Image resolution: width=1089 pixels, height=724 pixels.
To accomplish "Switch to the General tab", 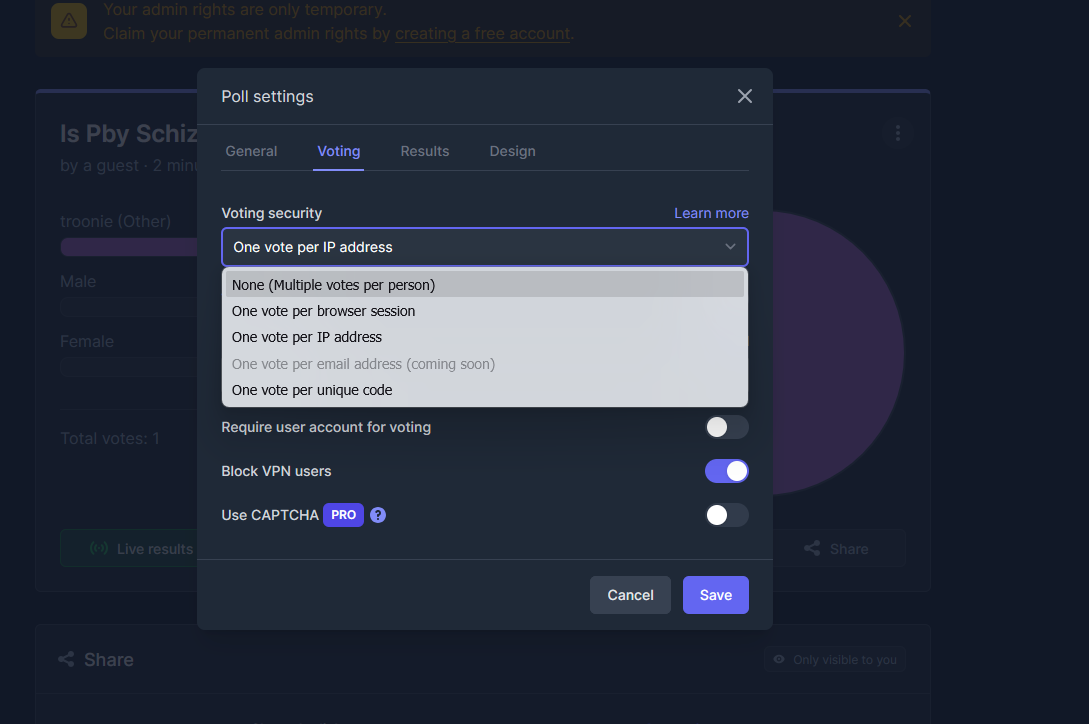I will (x=251, y=151).
